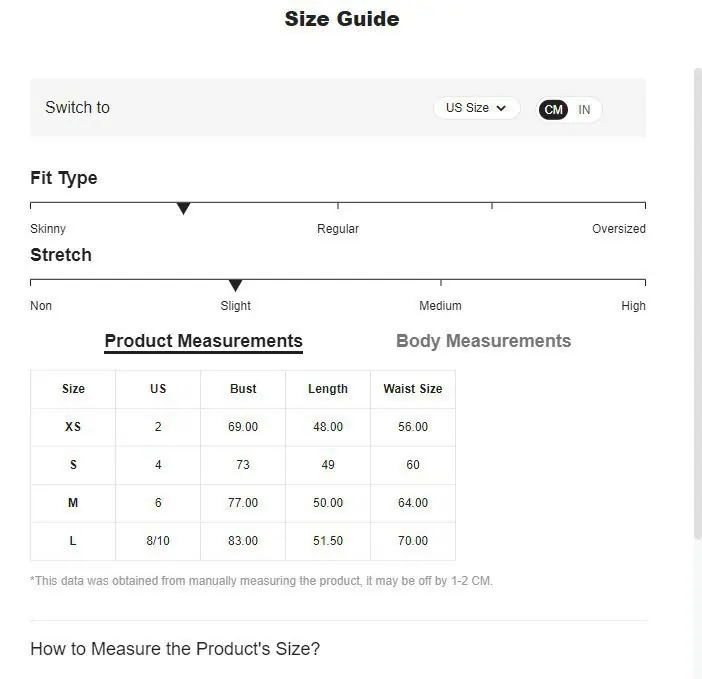The height and width of the screenshot is (679, 702).
Task: Select the Body Measurements tab
Action: (x=484, y=341)
